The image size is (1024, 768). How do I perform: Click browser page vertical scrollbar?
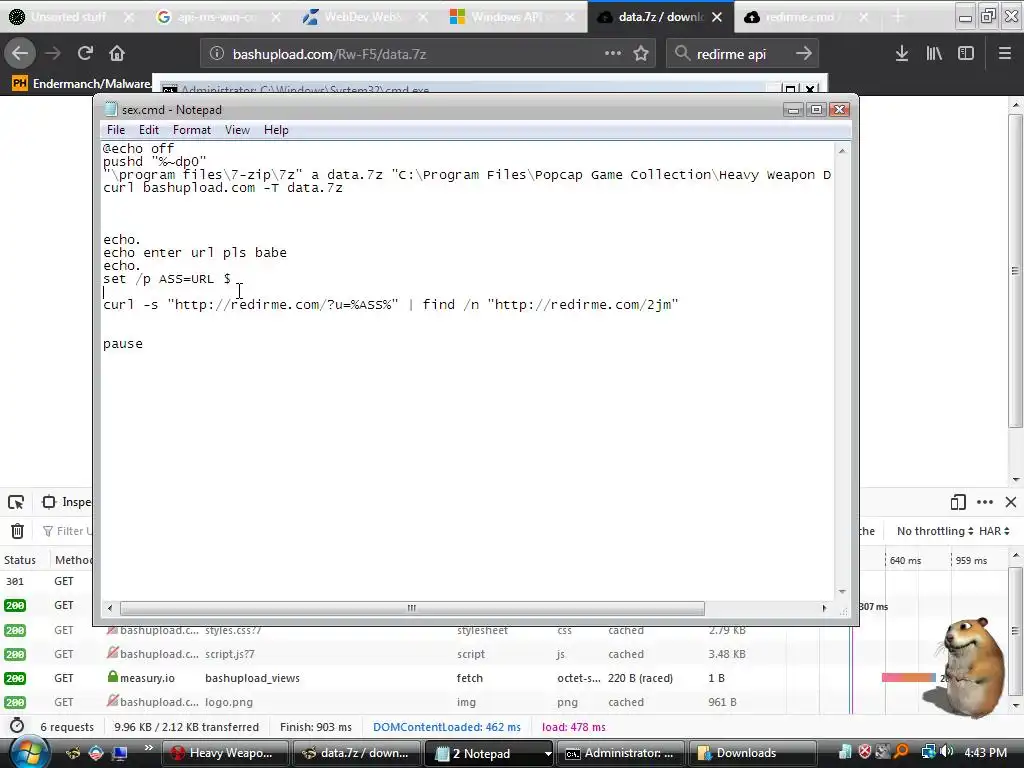click(1015, 271)
